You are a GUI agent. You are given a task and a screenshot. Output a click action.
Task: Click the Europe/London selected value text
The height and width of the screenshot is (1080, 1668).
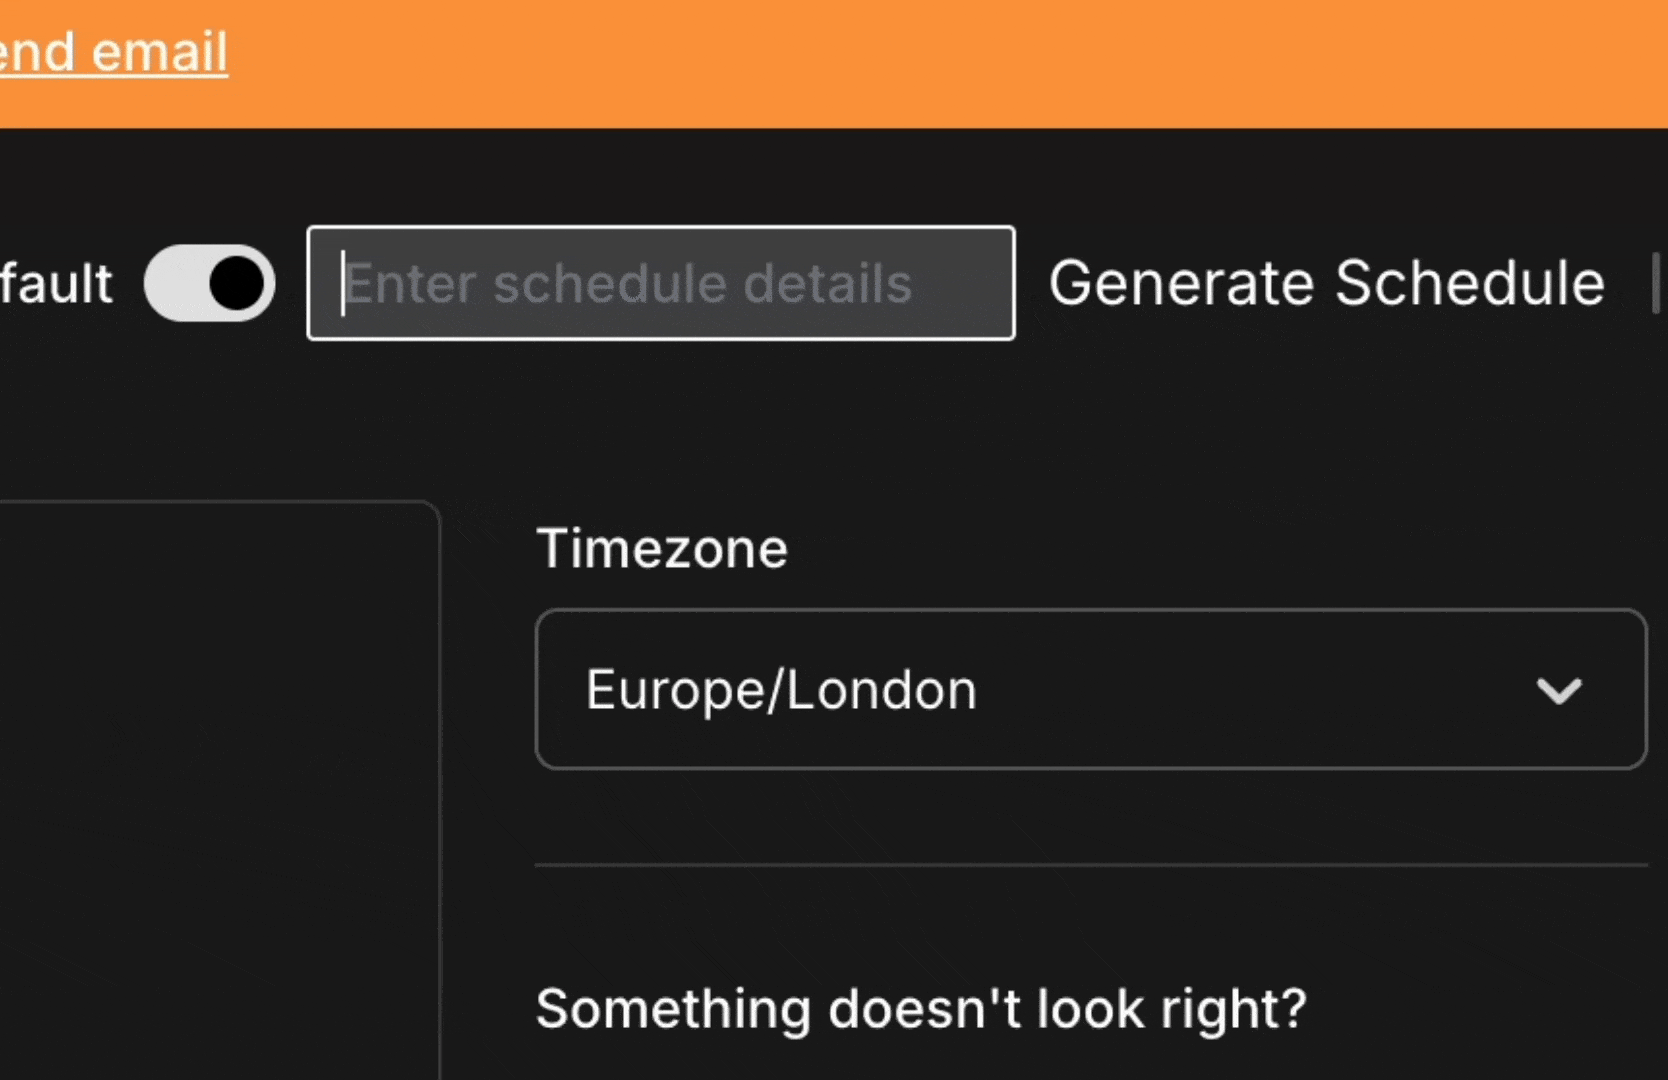pyautogui.click(x=781, y=690)
